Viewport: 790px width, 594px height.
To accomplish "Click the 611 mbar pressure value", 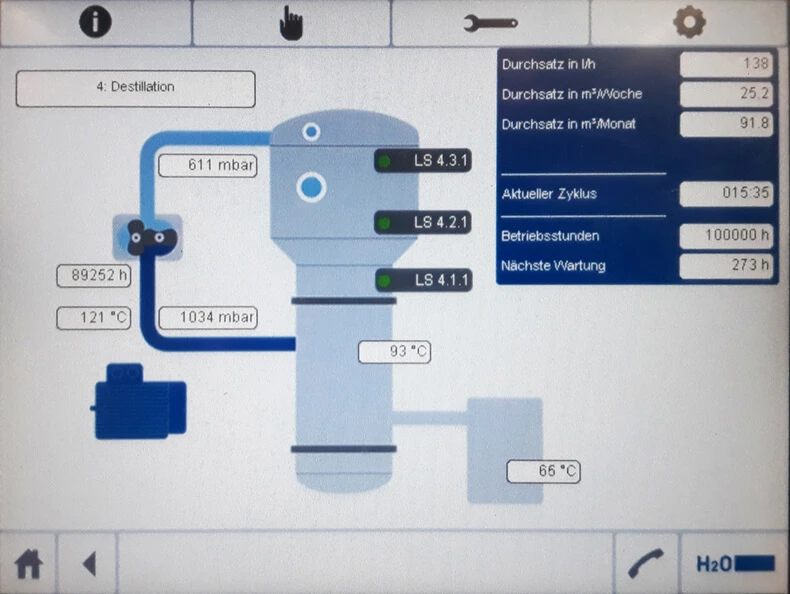I will point(208,165).
